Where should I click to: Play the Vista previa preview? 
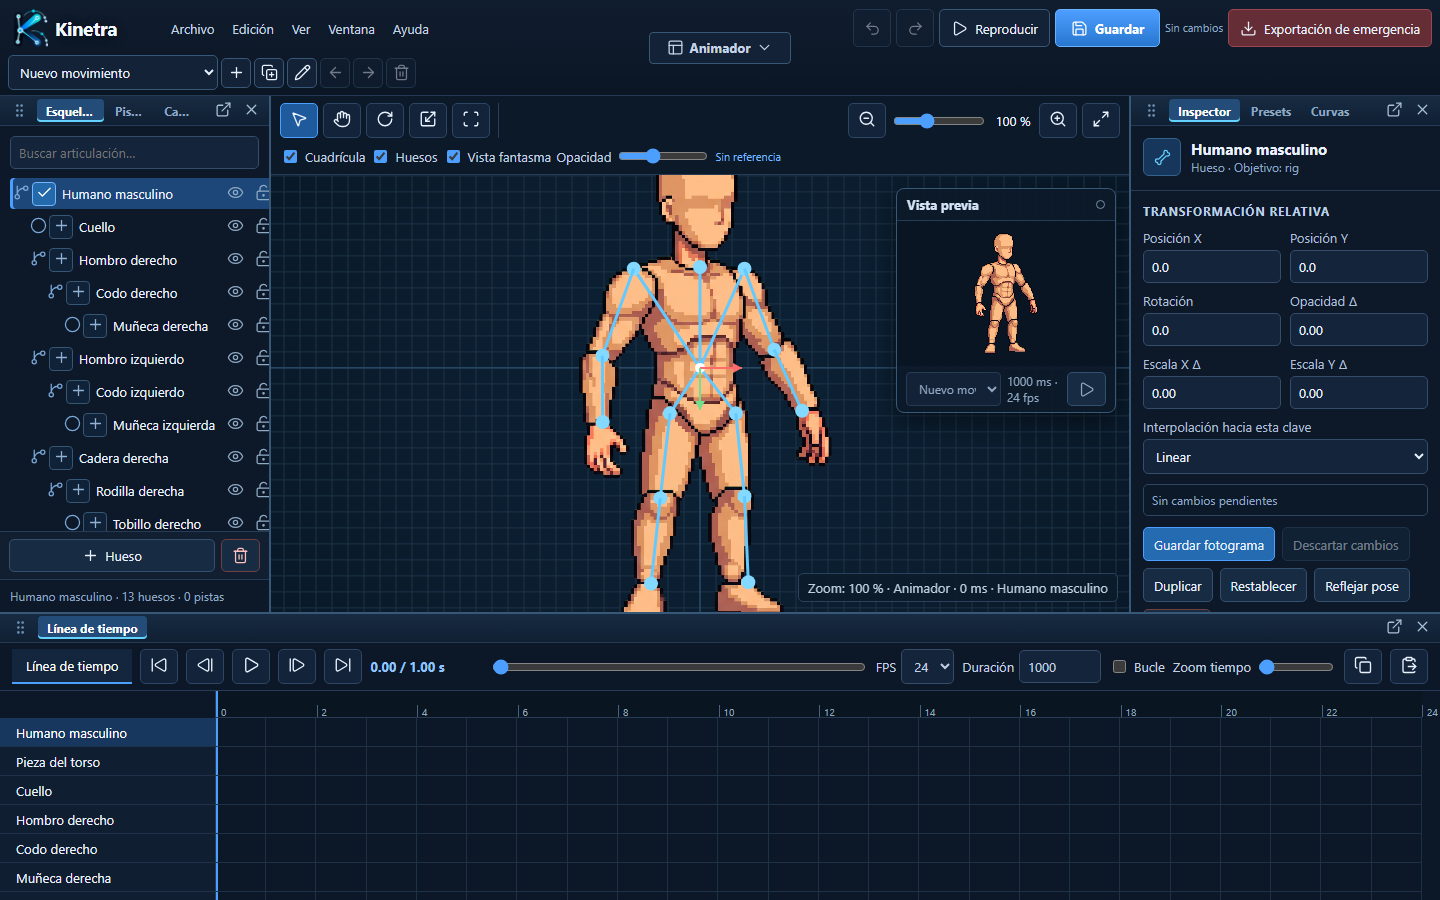tap(1086, 390)
